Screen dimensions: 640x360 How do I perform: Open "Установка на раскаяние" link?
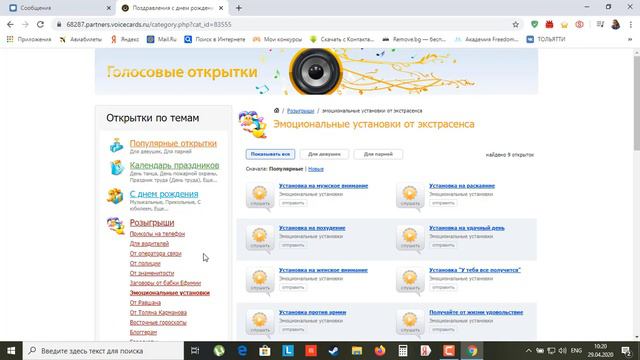pos(462,186)
